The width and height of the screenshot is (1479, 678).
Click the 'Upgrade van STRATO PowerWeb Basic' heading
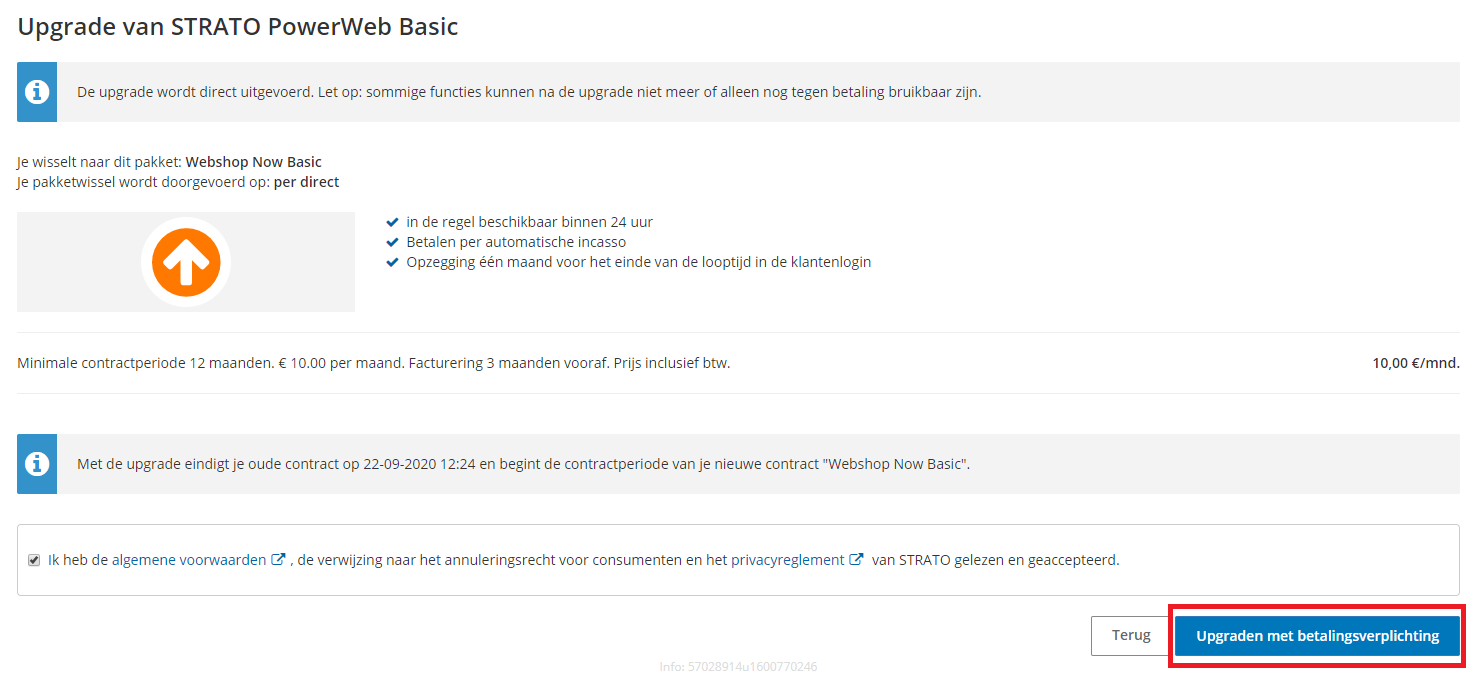coord(238,27)
